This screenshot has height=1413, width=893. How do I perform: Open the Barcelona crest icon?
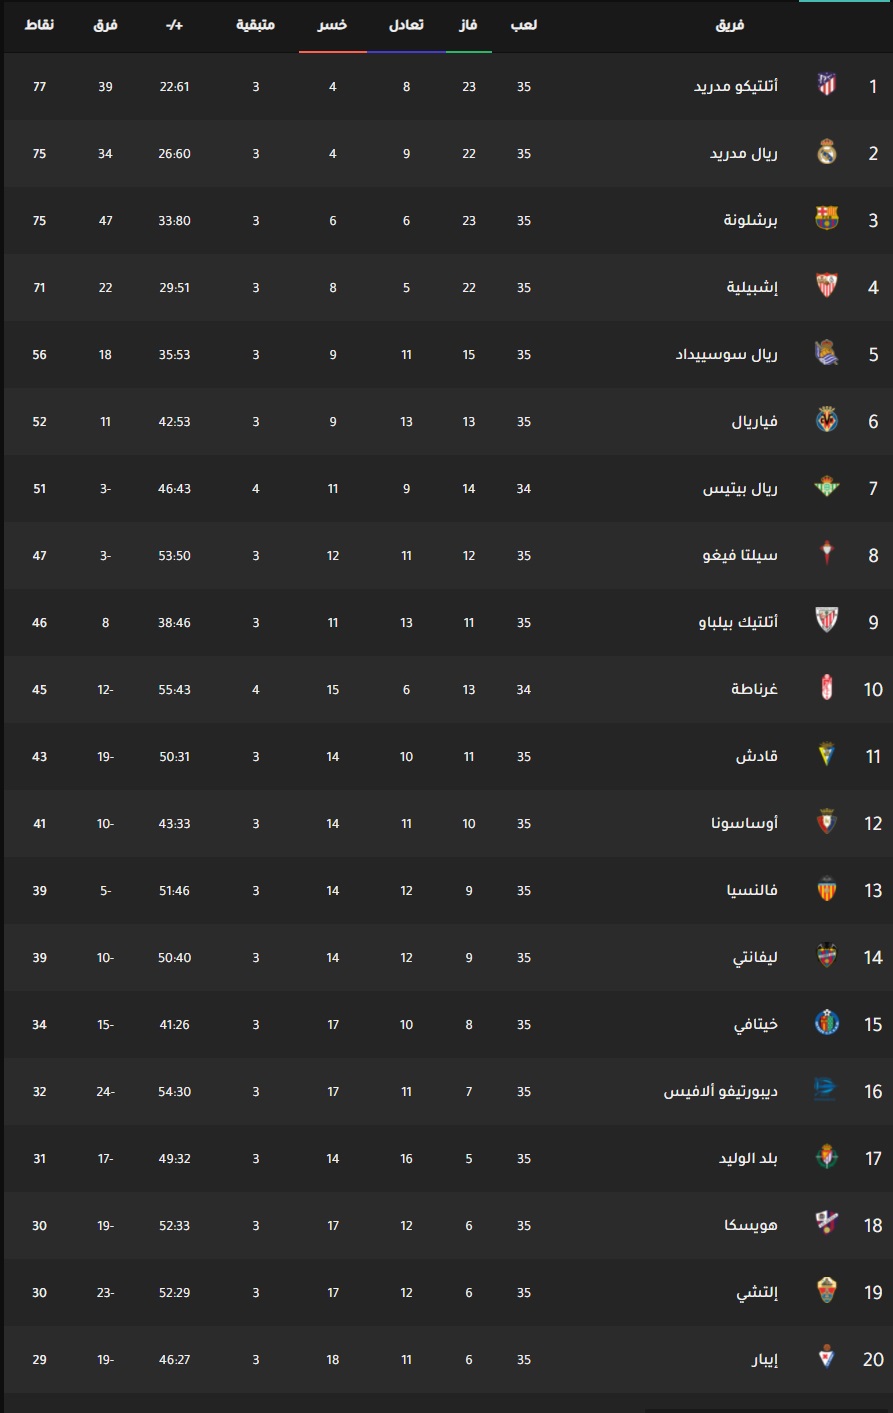click(x=827, y=218)
